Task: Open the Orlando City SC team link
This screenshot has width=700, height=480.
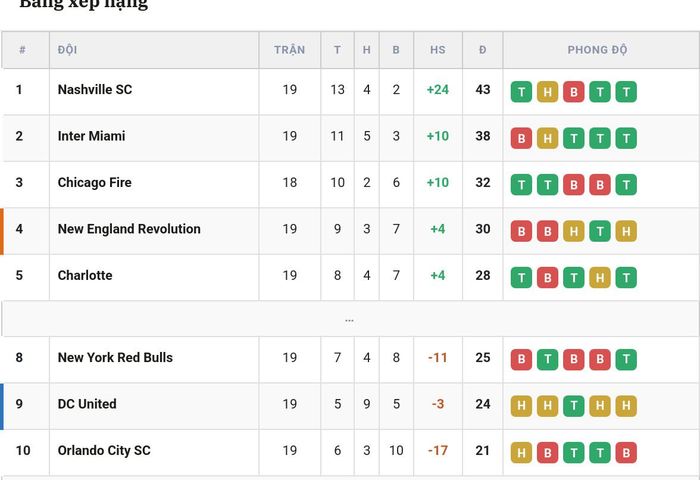Action: (104, 451)
